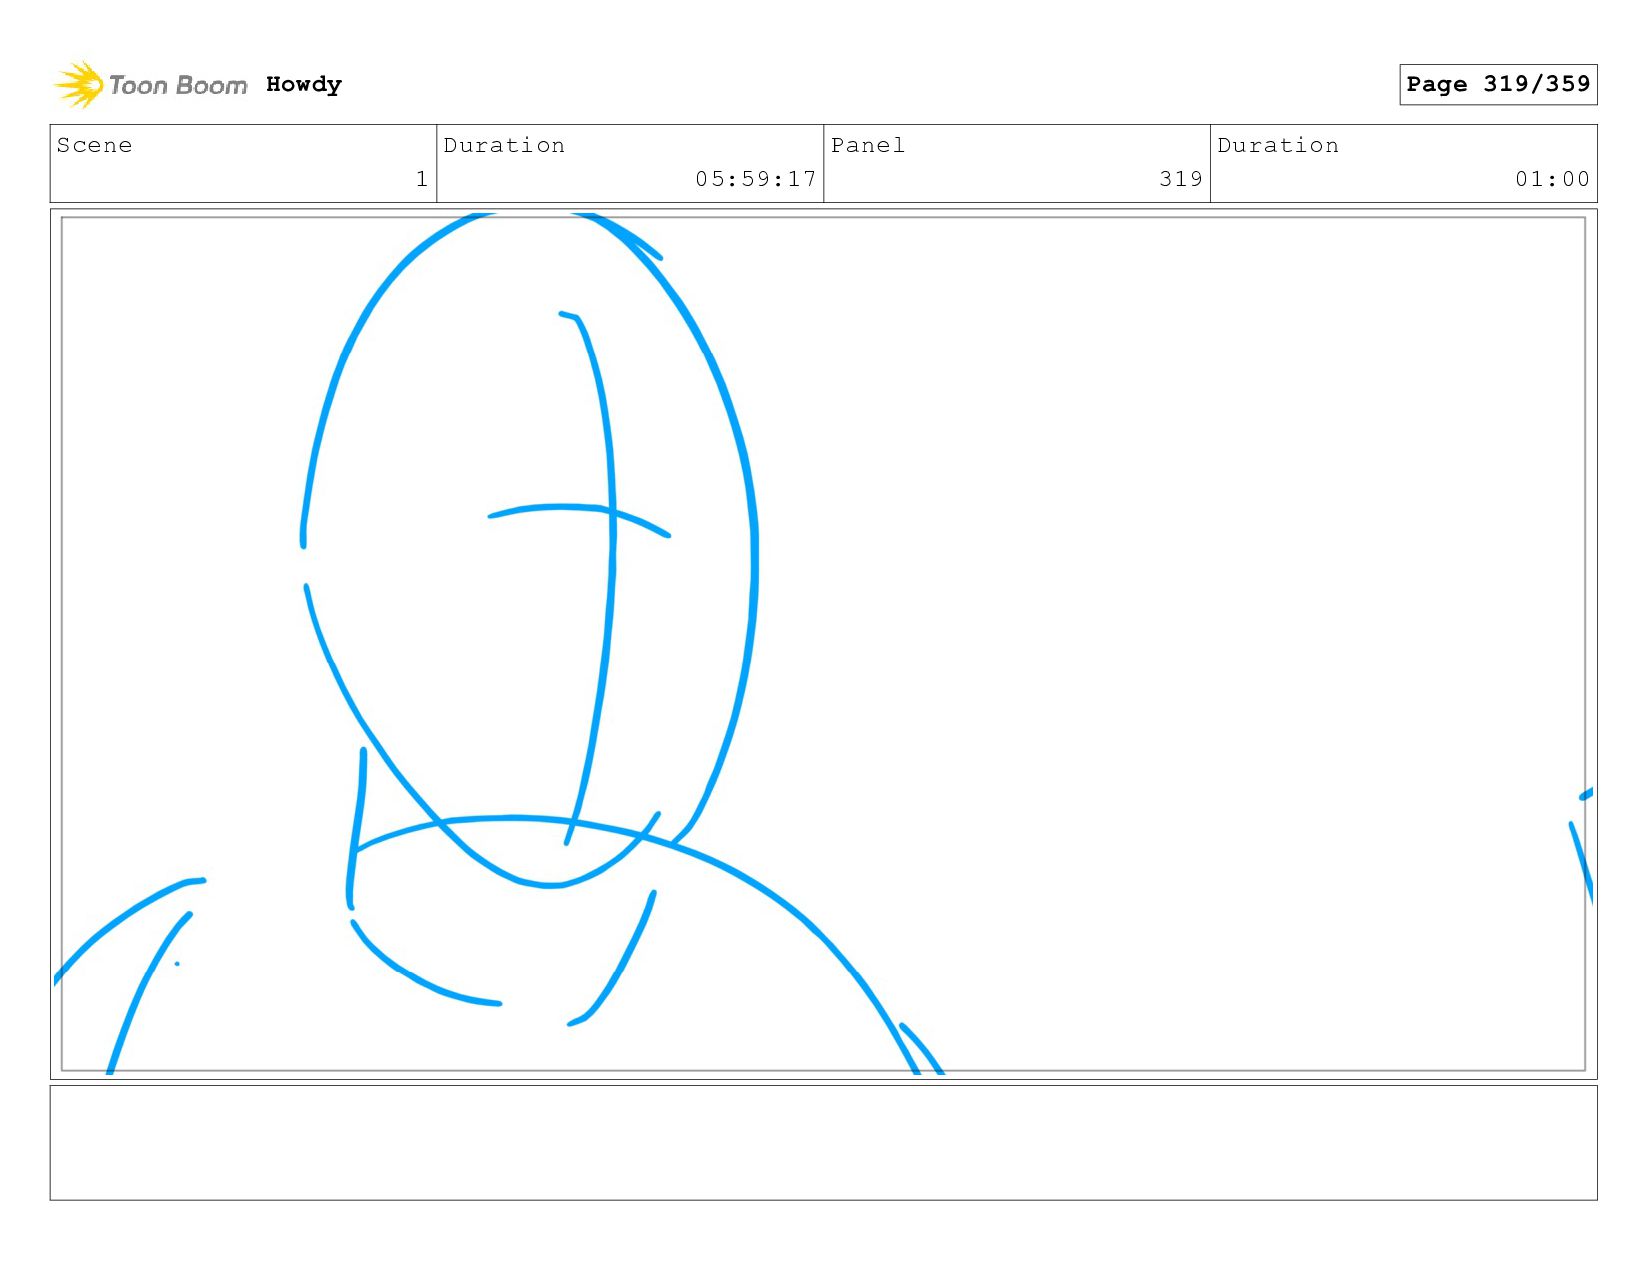Select the scene number value '1'
1650x1275 pixels.
(422, 179)
